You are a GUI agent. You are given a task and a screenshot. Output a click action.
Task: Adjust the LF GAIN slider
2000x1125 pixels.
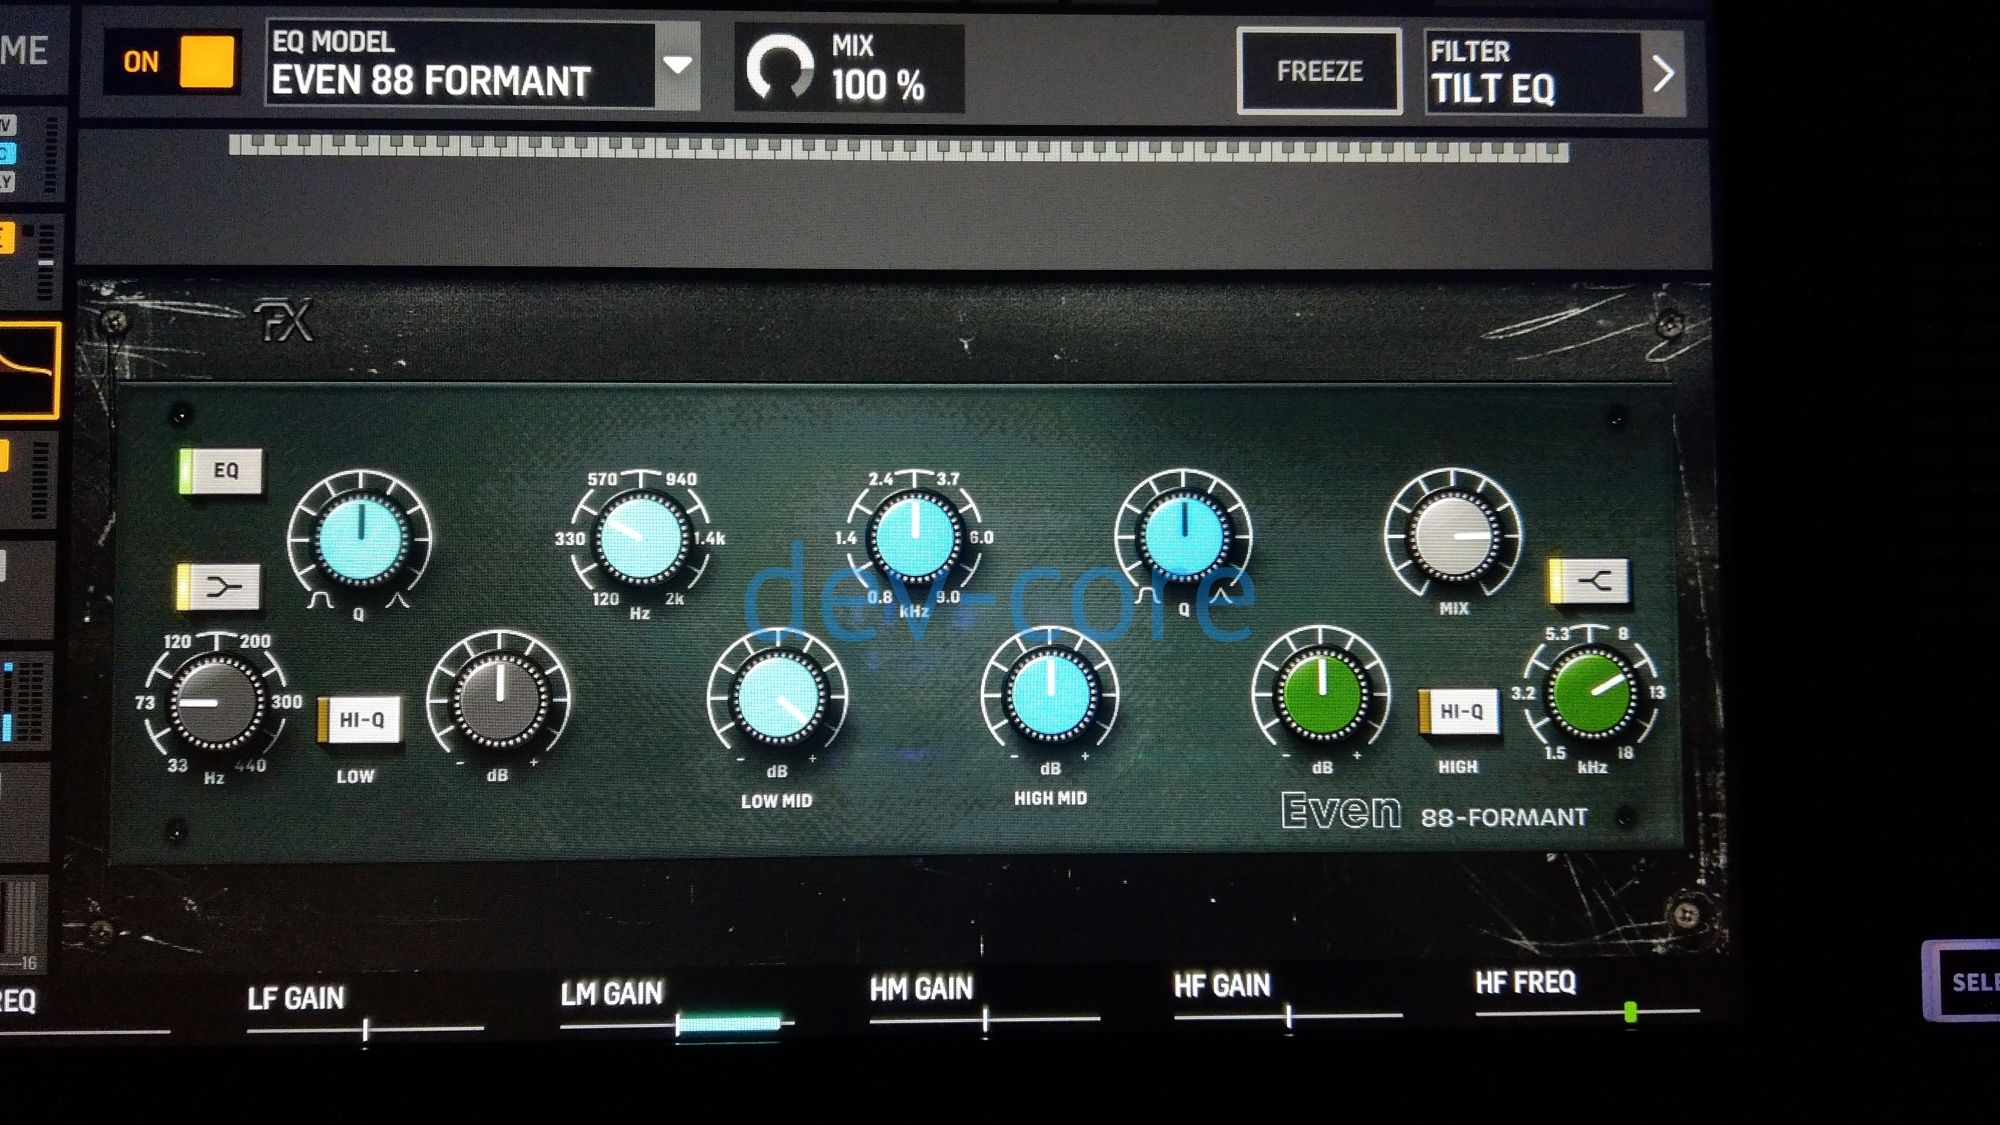(x=366, y=1029)
